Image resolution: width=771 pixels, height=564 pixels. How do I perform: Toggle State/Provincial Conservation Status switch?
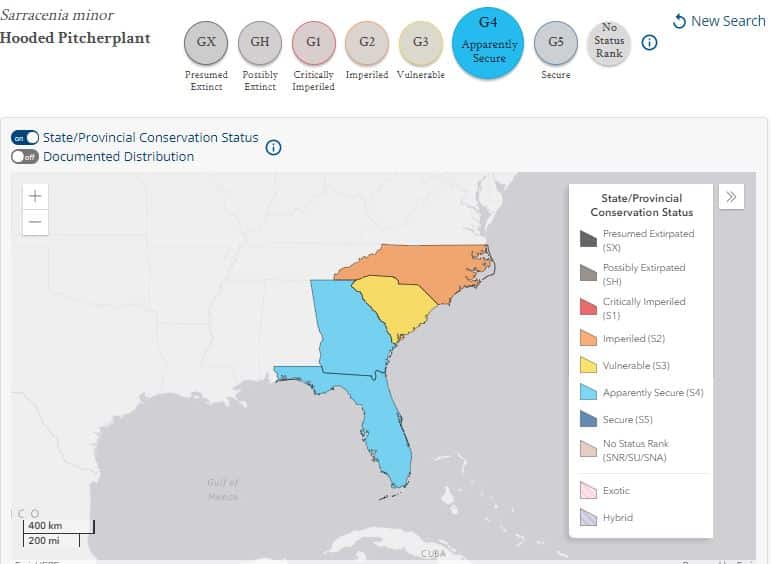coord(25,138)
